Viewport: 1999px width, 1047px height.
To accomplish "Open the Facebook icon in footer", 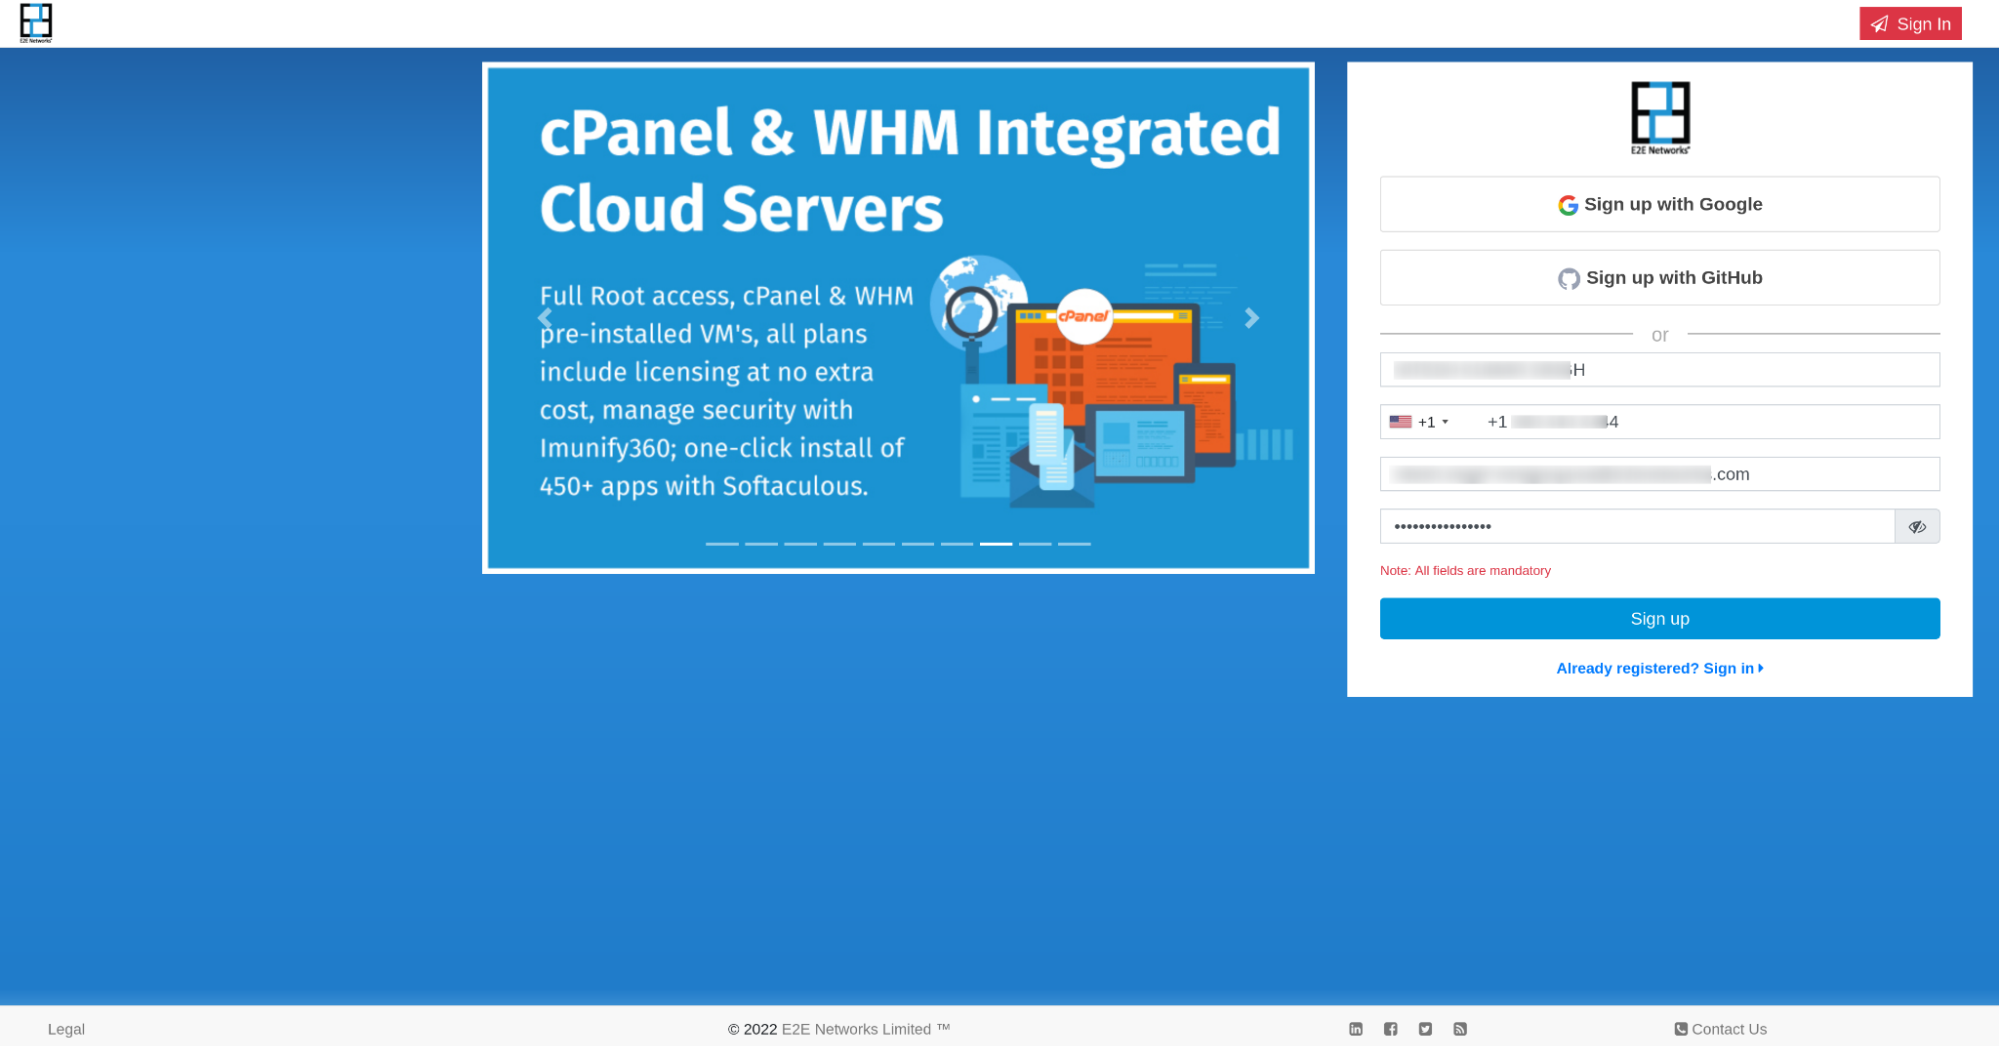I will click(x=1390, y=1029).
